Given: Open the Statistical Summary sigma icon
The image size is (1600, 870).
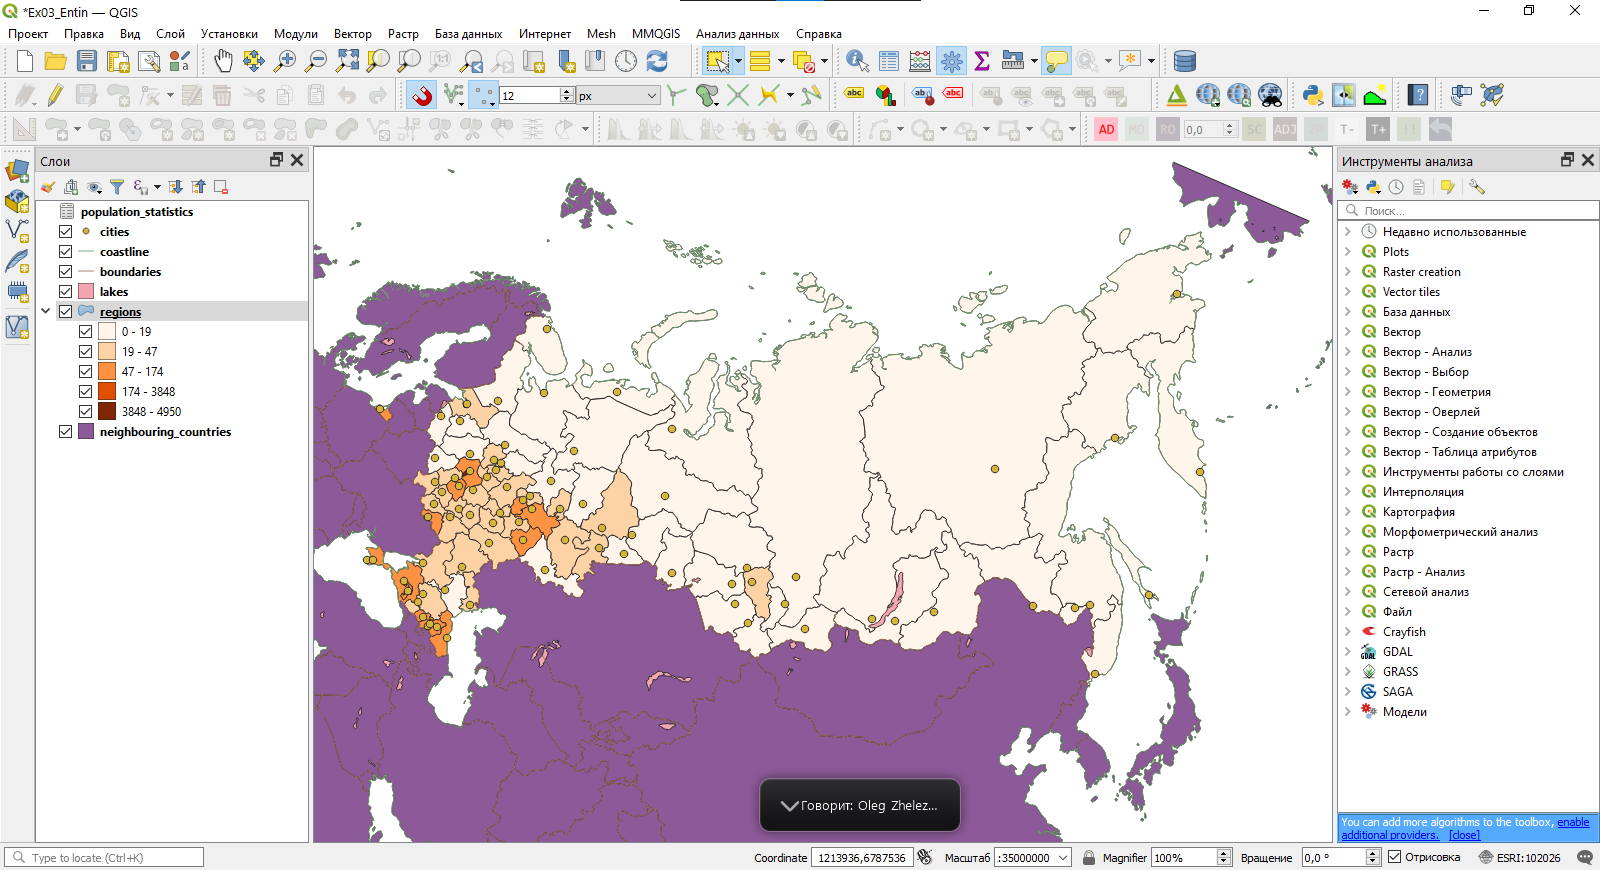Looking at the screenshot, I should [x=982, y=61].
